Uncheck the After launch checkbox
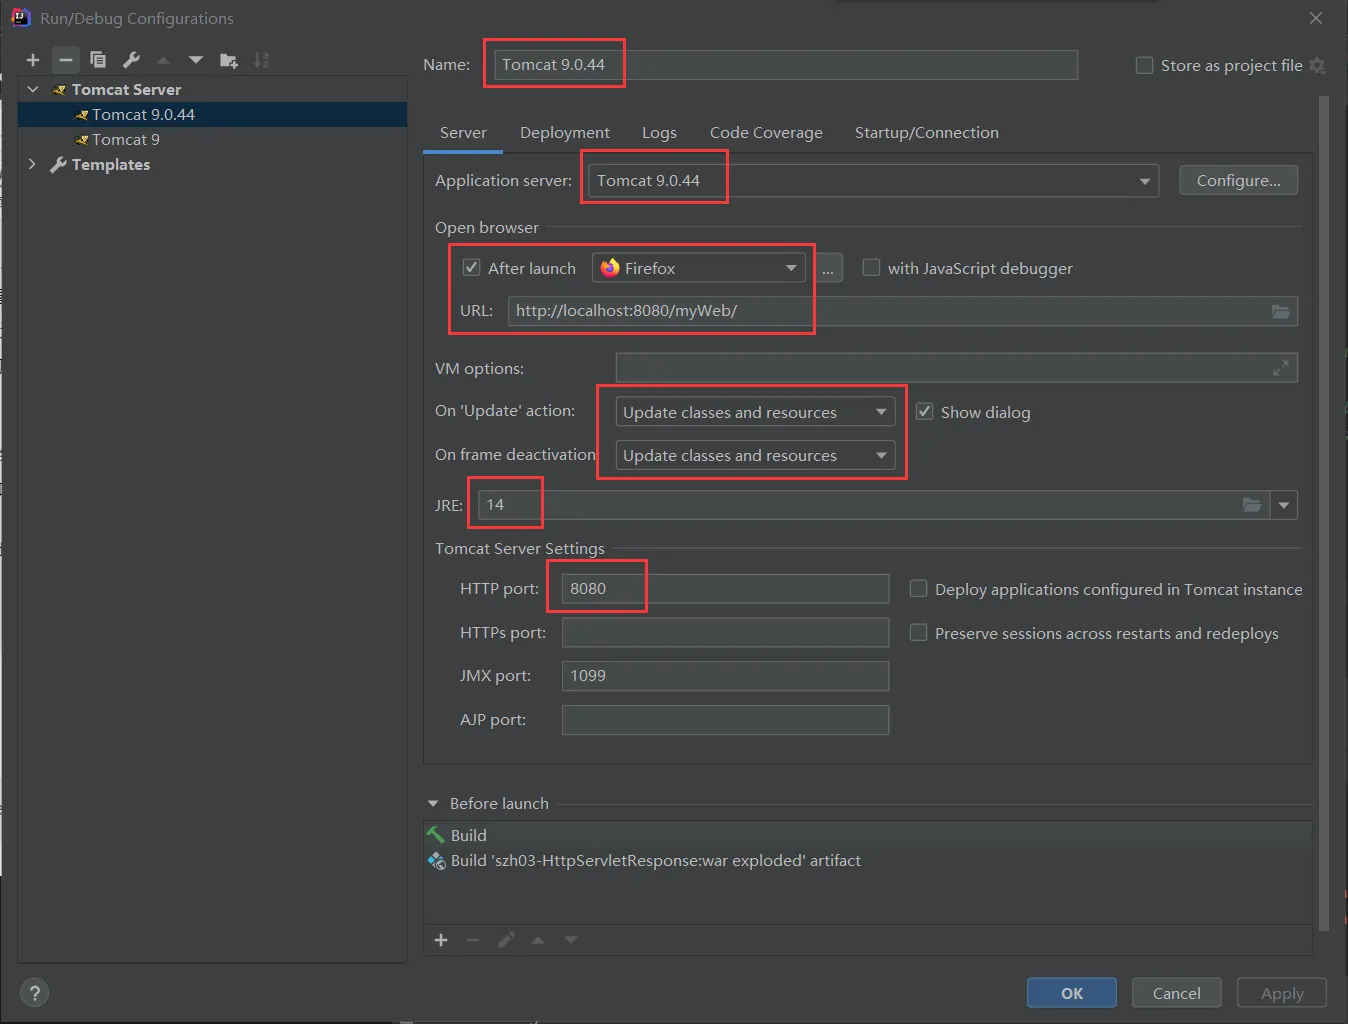This screenshot has width=1348, height=1024. (x=471, y=268)
